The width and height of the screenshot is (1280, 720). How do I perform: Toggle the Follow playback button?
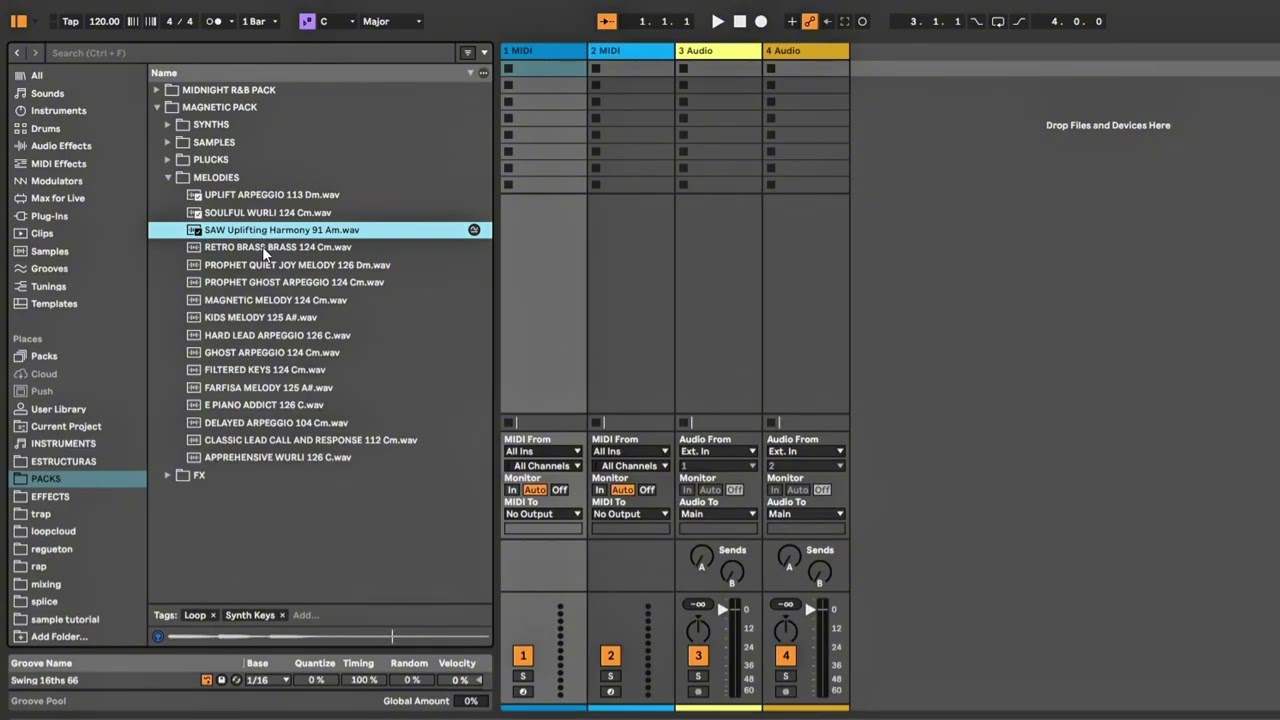click(x=606, y=21)
